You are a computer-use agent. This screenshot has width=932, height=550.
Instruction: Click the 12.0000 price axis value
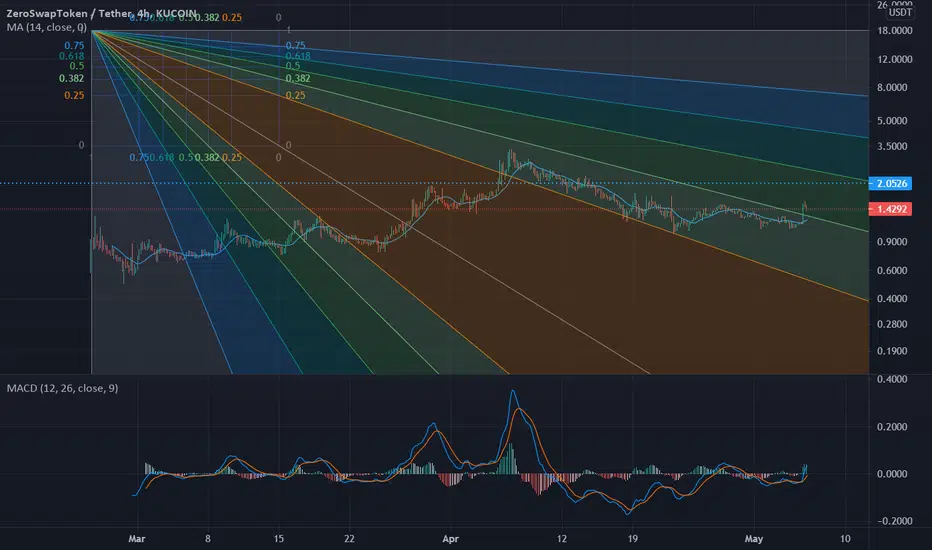(x=895, y=59)
